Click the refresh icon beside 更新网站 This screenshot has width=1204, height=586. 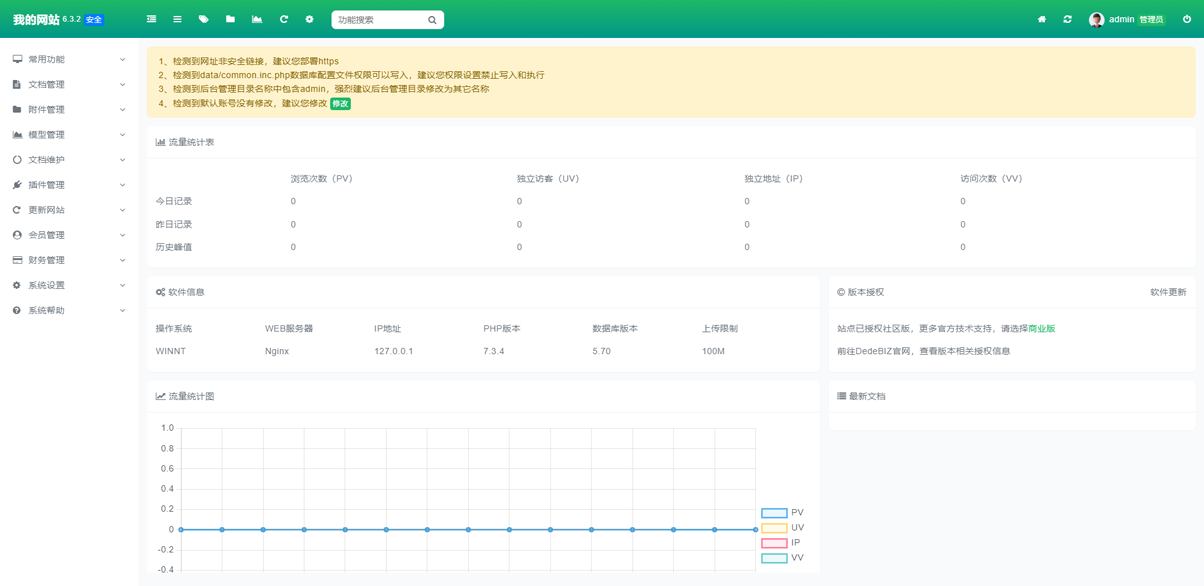pyautogui.click(x=17, y=210)
